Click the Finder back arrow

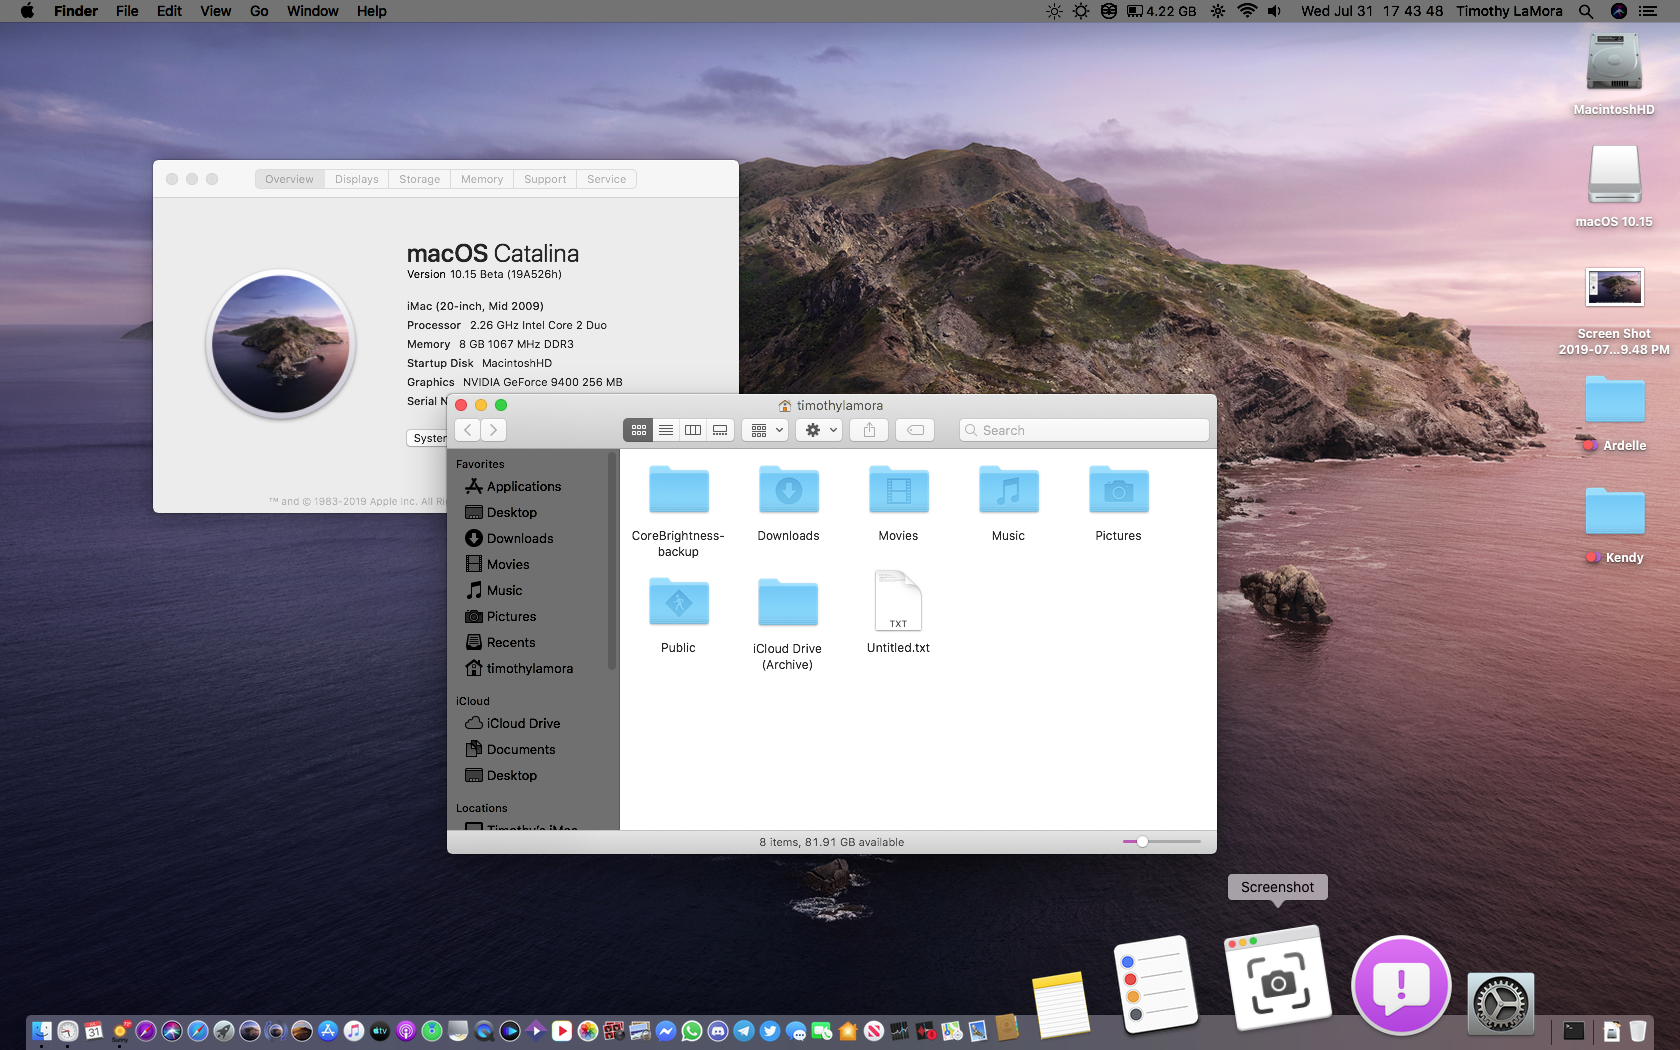[x=468, y=430]
